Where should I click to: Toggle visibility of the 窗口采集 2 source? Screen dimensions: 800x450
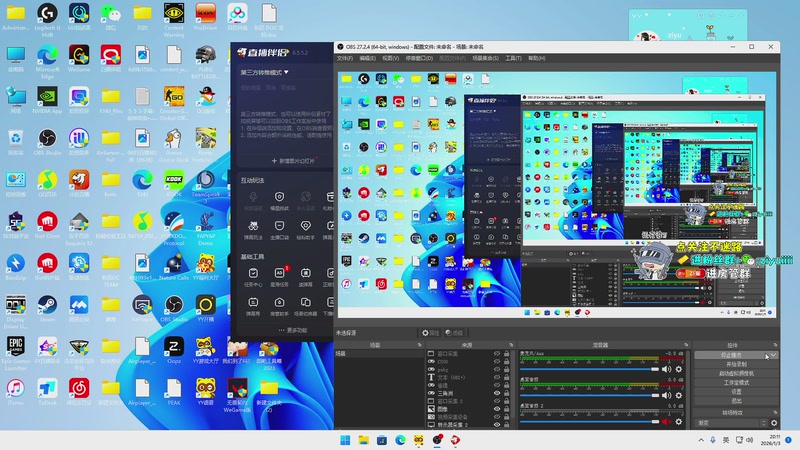point(497,402)
